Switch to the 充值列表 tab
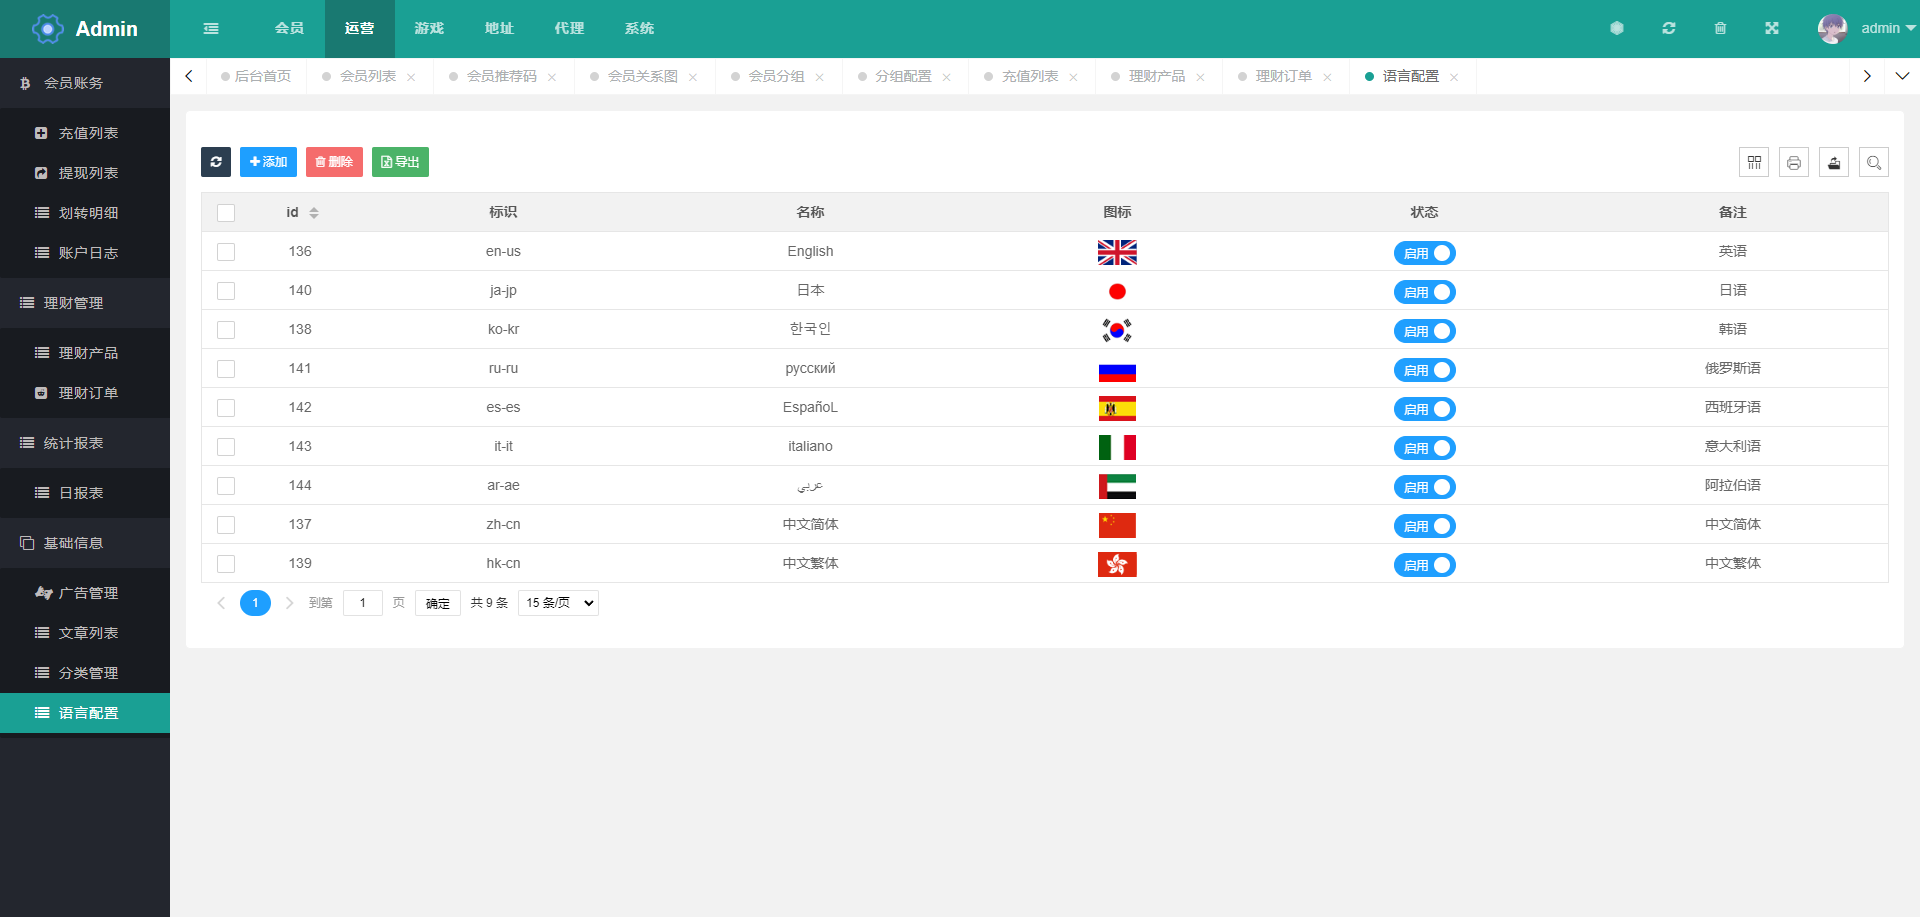This screenshot has height=917, width=1920. (1030, 76)
